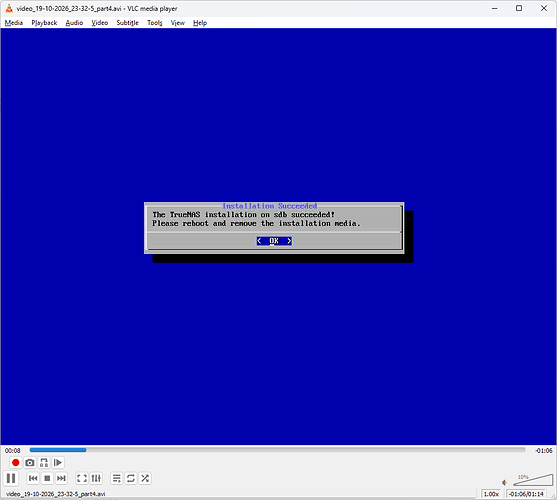Skip to previous media

tap(33, 478)
